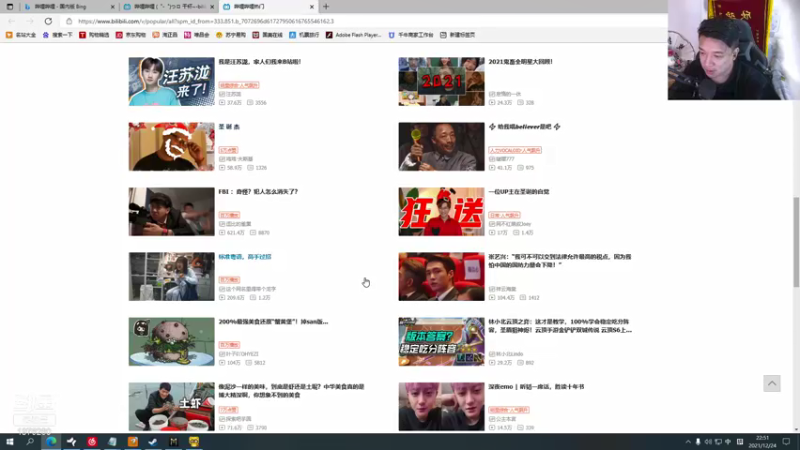Open the 200% 蟹黄堡 video title
This screenshot has height=450, width=800.
(x=273, y=322)
